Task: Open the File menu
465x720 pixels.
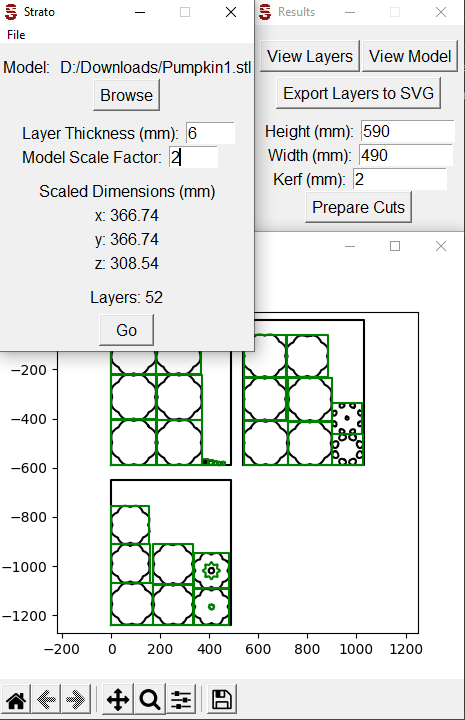Action: pyautogui.click(x=16, y=35)
